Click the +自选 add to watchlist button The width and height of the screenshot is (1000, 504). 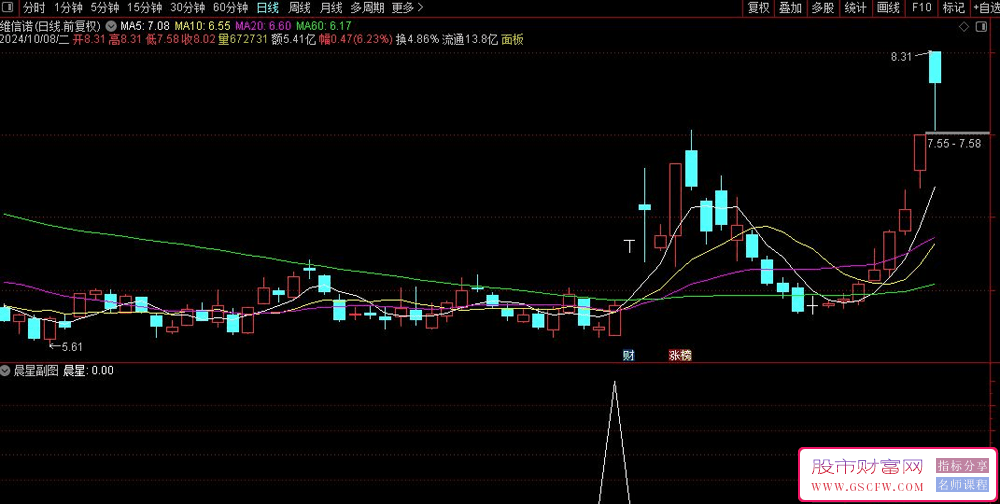987,8
